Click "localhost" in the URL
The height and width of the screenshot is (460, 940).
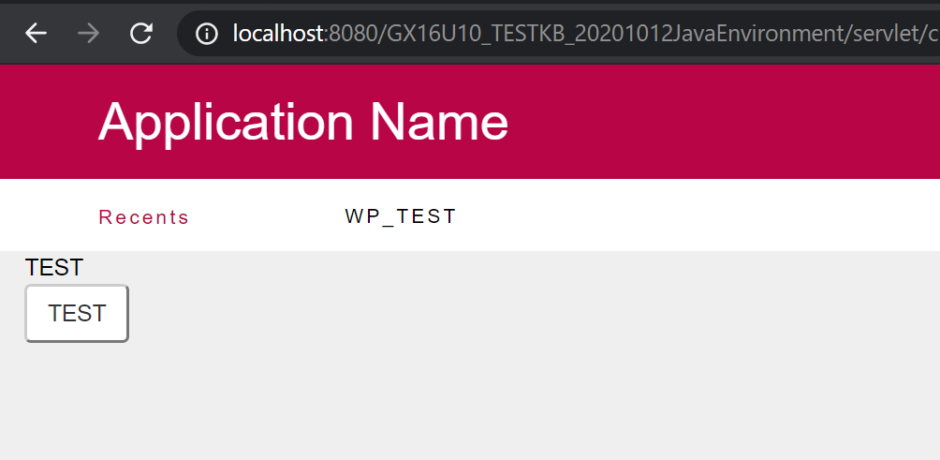click(279, 35)
